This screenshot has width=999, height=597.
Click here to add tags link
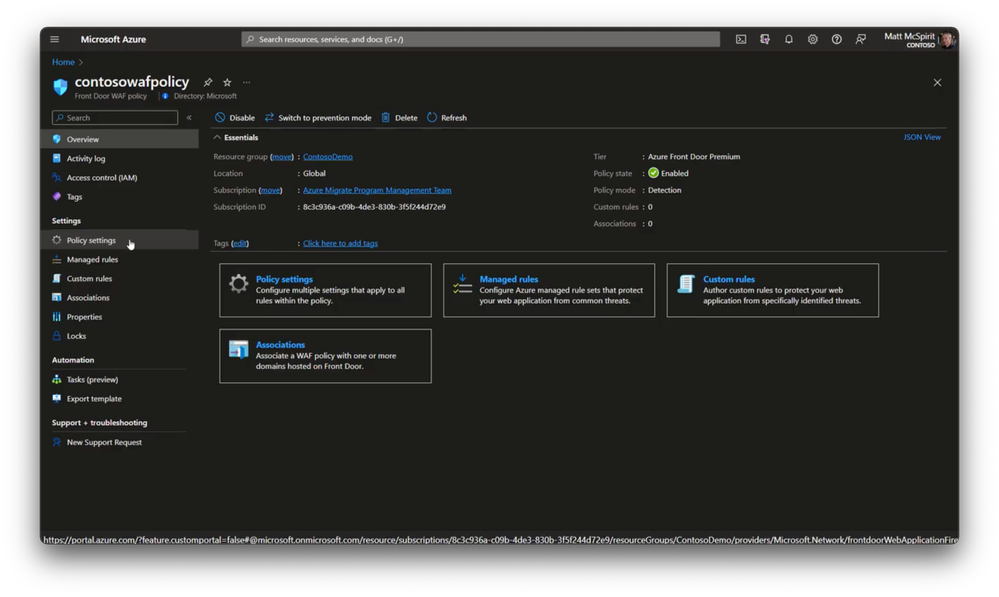pyautogui.click(x=340, y=243)
